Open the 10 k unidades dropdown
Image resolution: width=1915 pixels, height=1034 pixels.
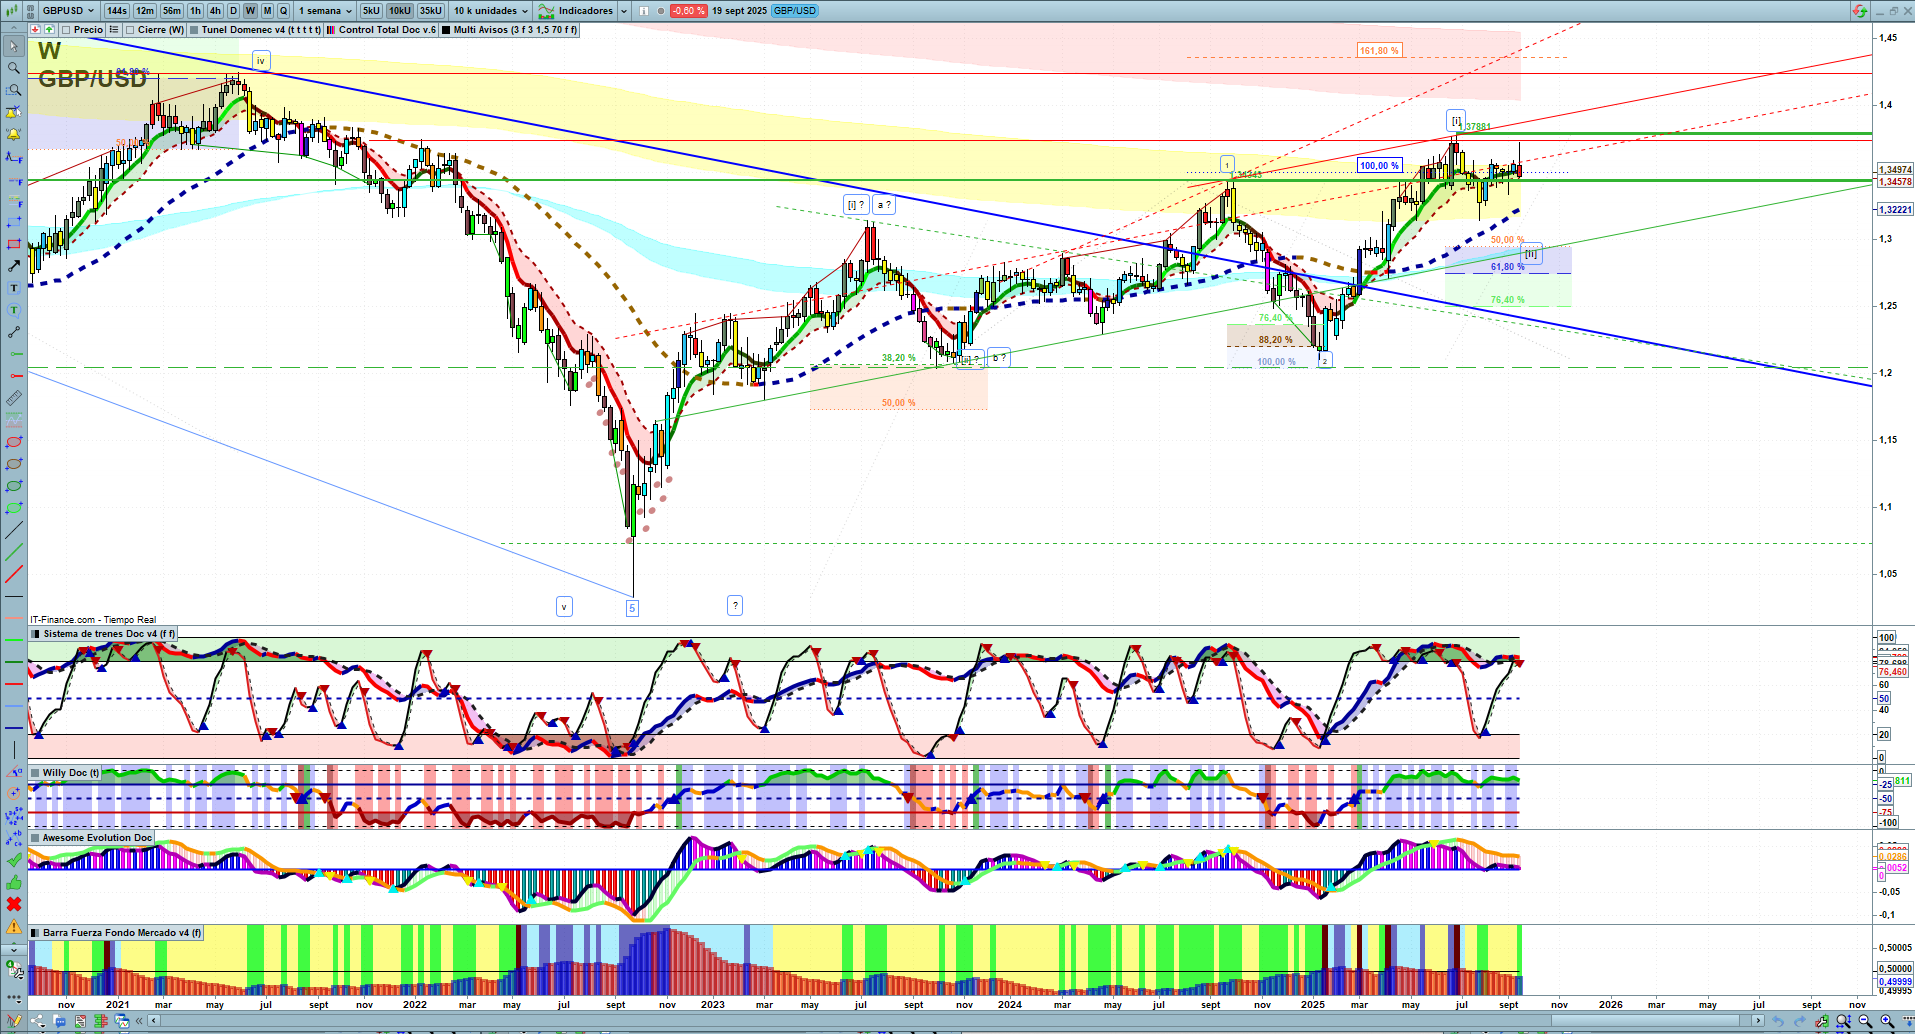coord(491,11)
